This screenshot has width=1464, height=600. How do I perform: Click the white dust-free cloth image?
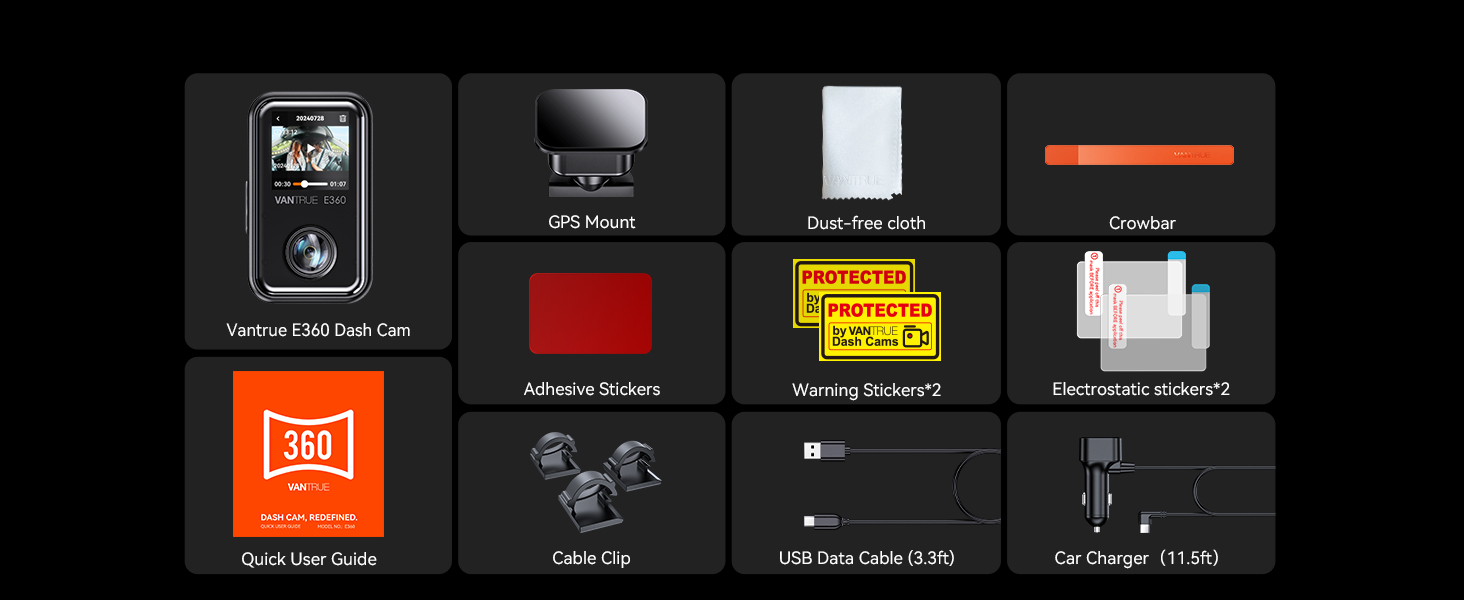pos(863,144)
